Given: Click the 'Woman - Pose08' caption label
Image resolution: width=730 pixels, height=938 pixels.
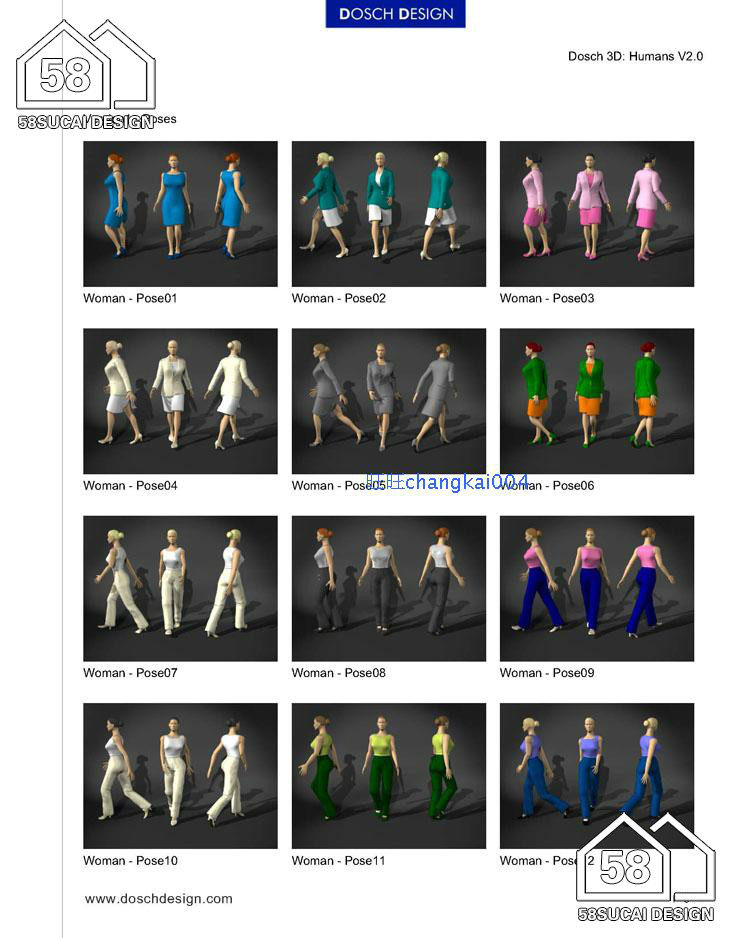Looking at the screenshot, I should (x=338, y=673).
